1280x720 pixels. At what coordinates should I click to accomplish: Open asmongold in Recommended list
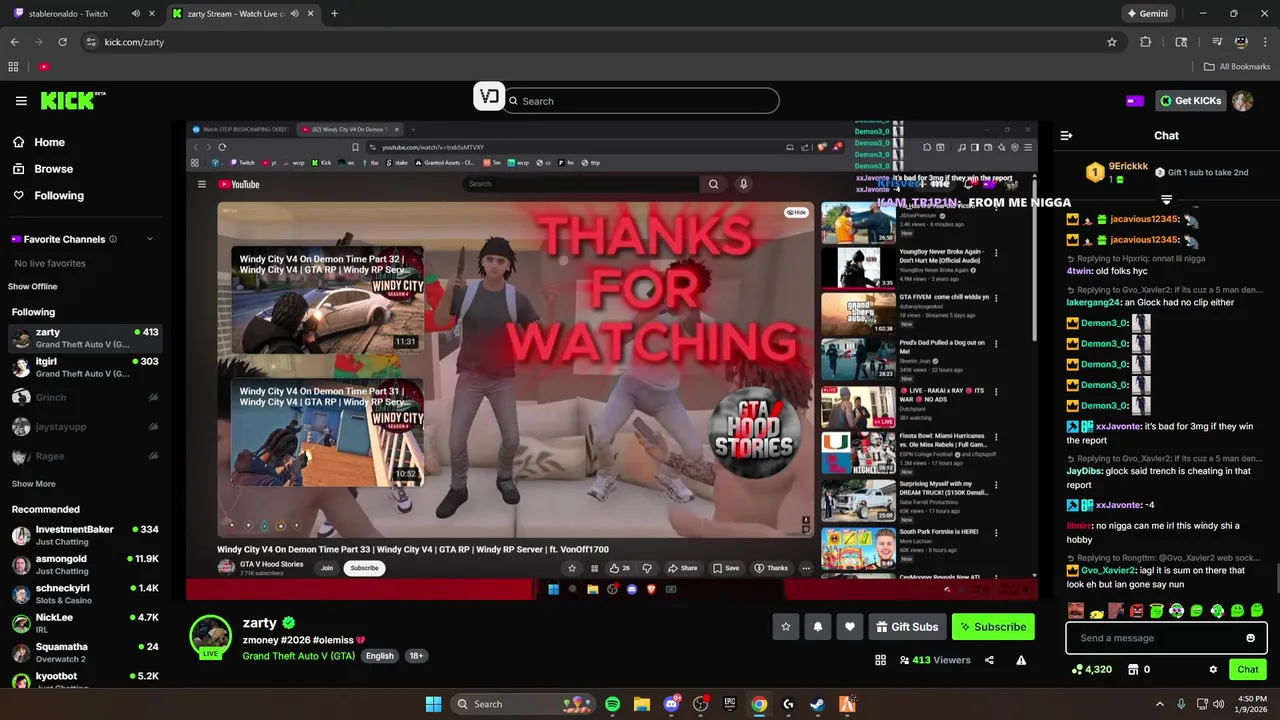pyautogui.click(x=84, y=564)
